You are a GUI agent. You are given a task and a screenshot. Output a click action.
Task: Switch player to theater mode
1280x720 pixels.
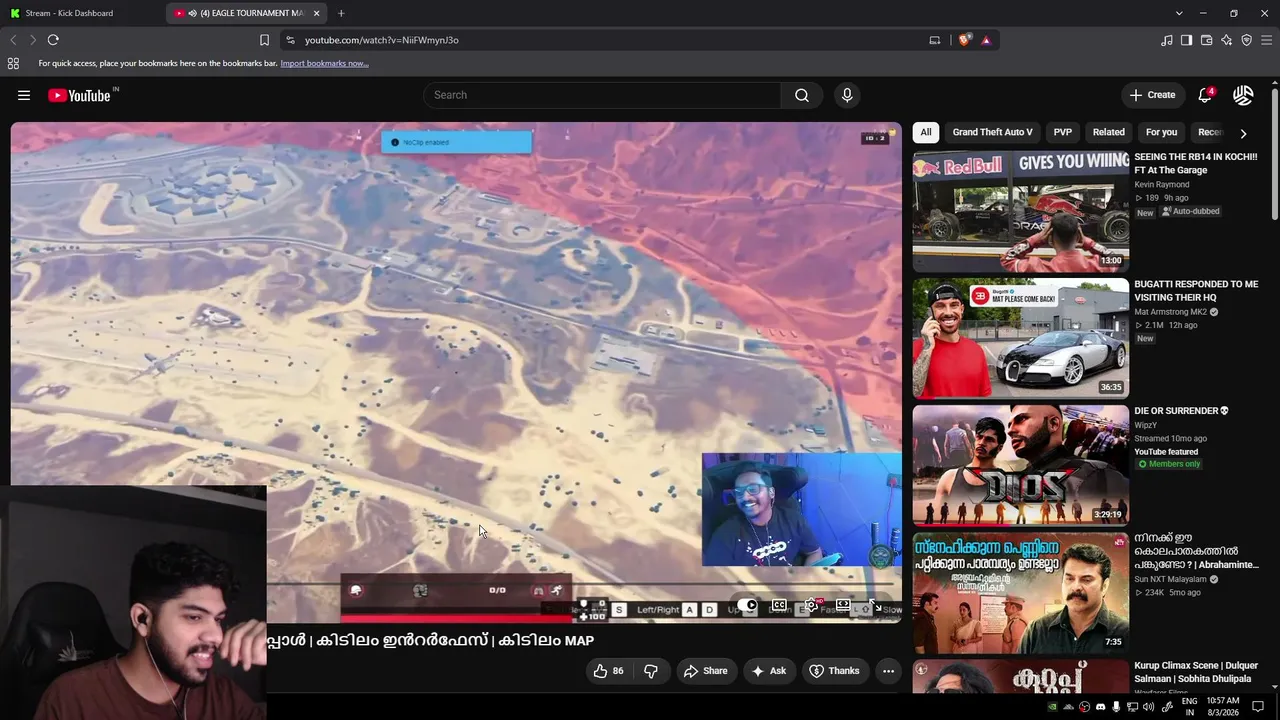click(x=843, y=606)
